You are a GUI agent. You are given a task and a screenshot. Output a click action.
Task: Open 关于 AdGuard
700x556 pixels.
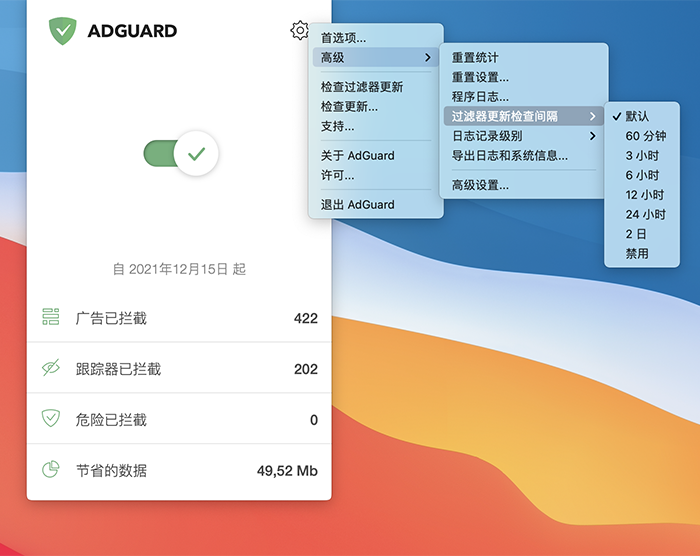[x=376, y=155]
